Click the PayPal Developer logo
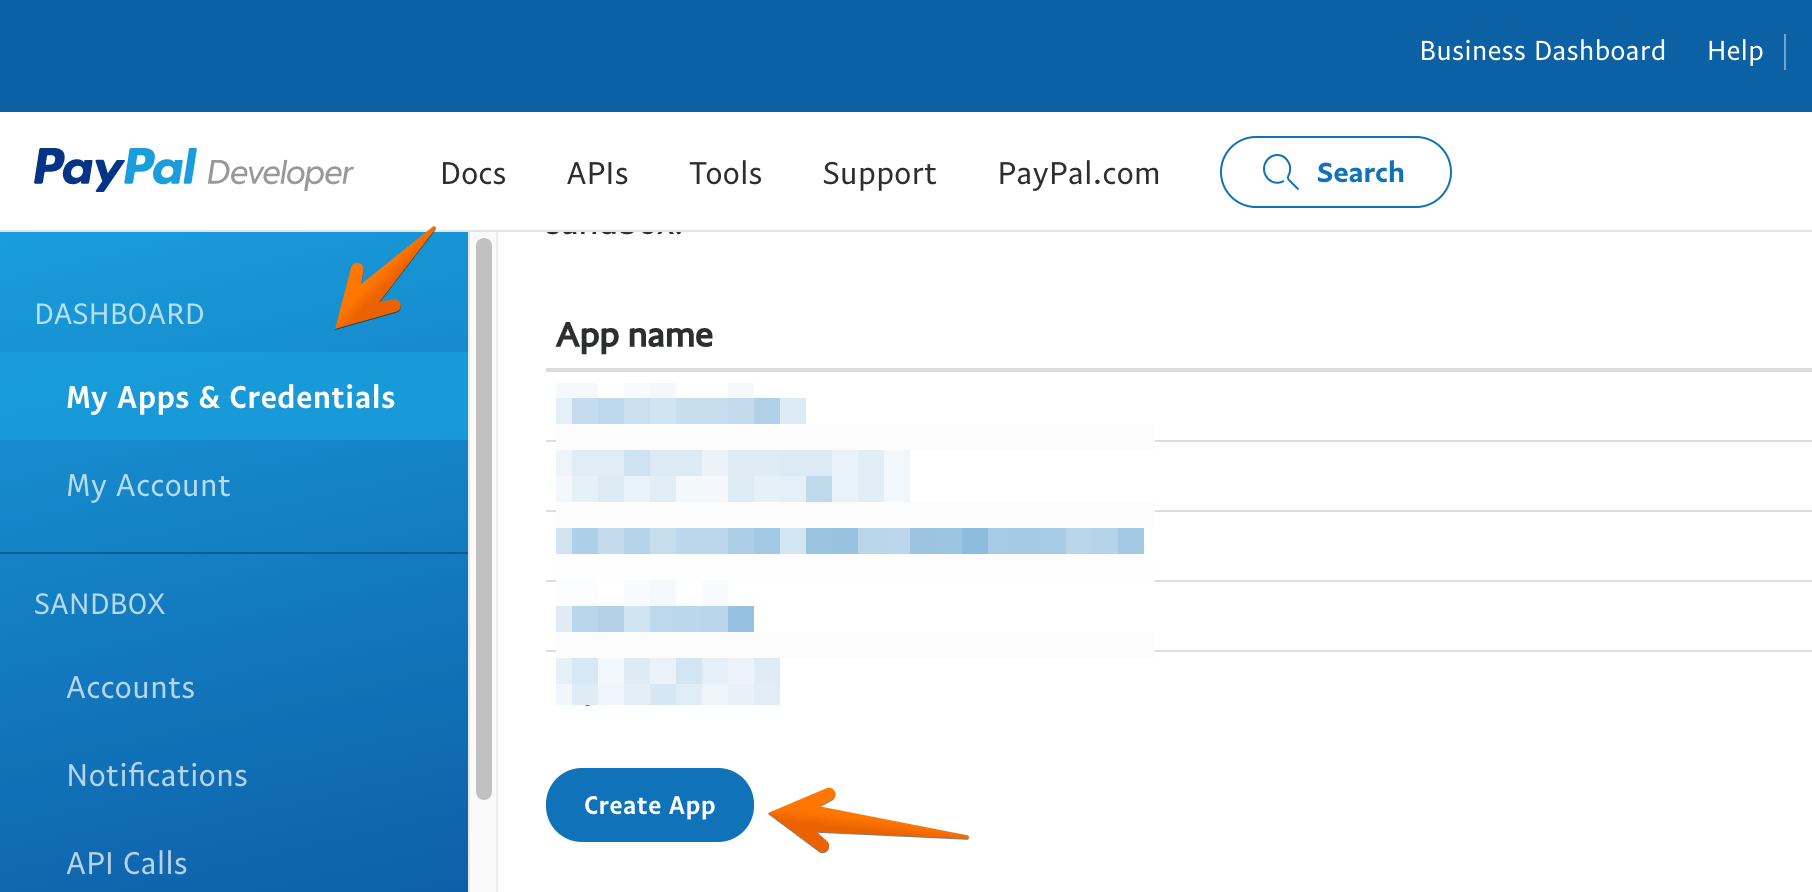 pyautogui.click(x=194, y=170)
